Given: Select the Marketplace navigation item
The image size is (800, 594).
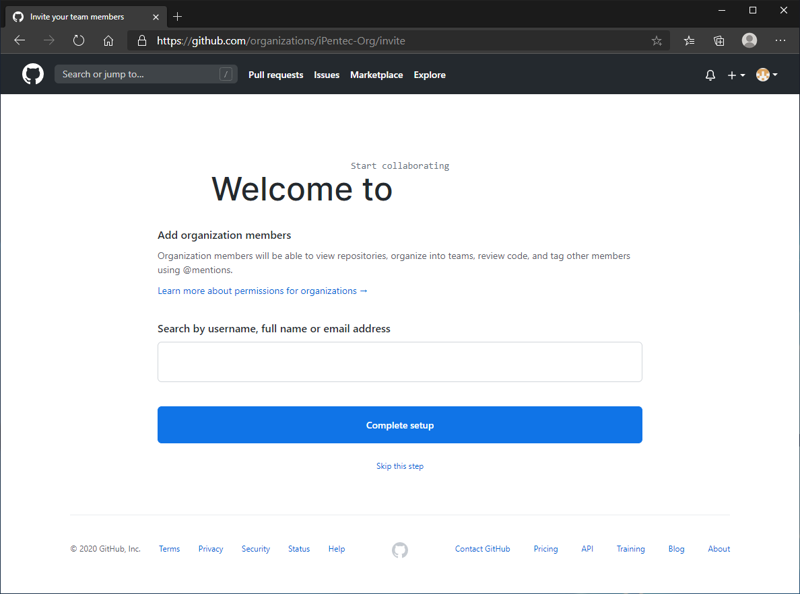Looking at the screenshot, I should pyautogui.click(x=376, y=74).
